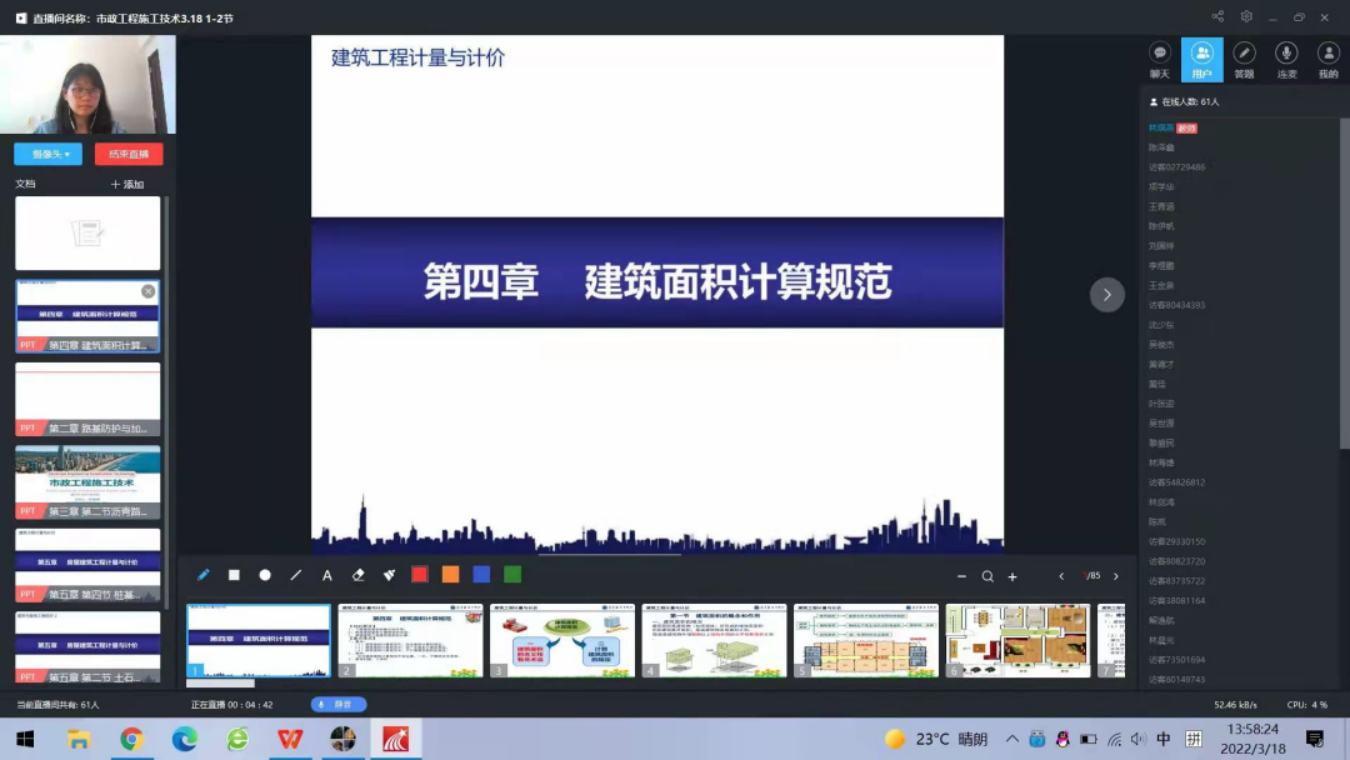Toggle the 静音 mute microphone button
This screenshot has height=760, width=1350.
(x=338, y=705)
